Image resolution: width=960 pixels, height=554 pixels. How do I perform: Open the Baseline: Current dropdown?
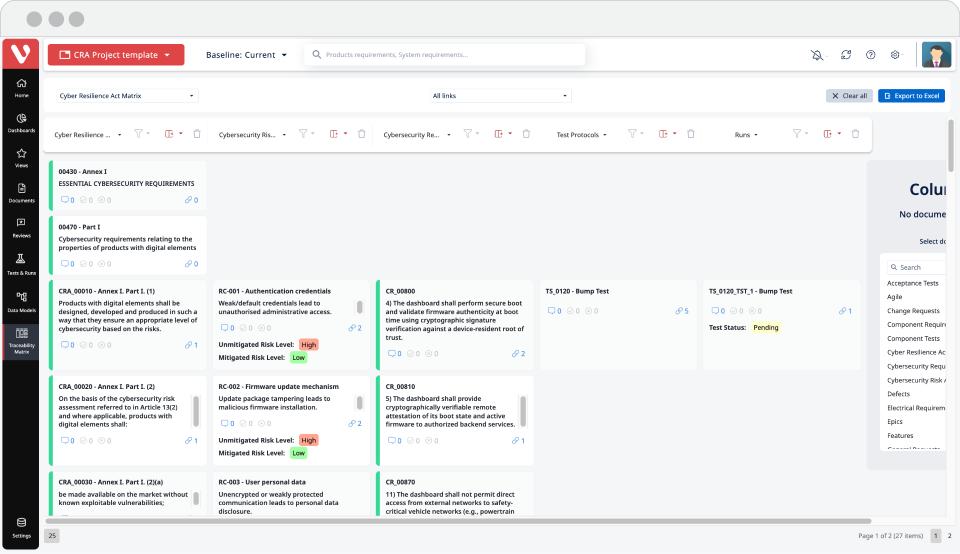click(x=246, y=54)
